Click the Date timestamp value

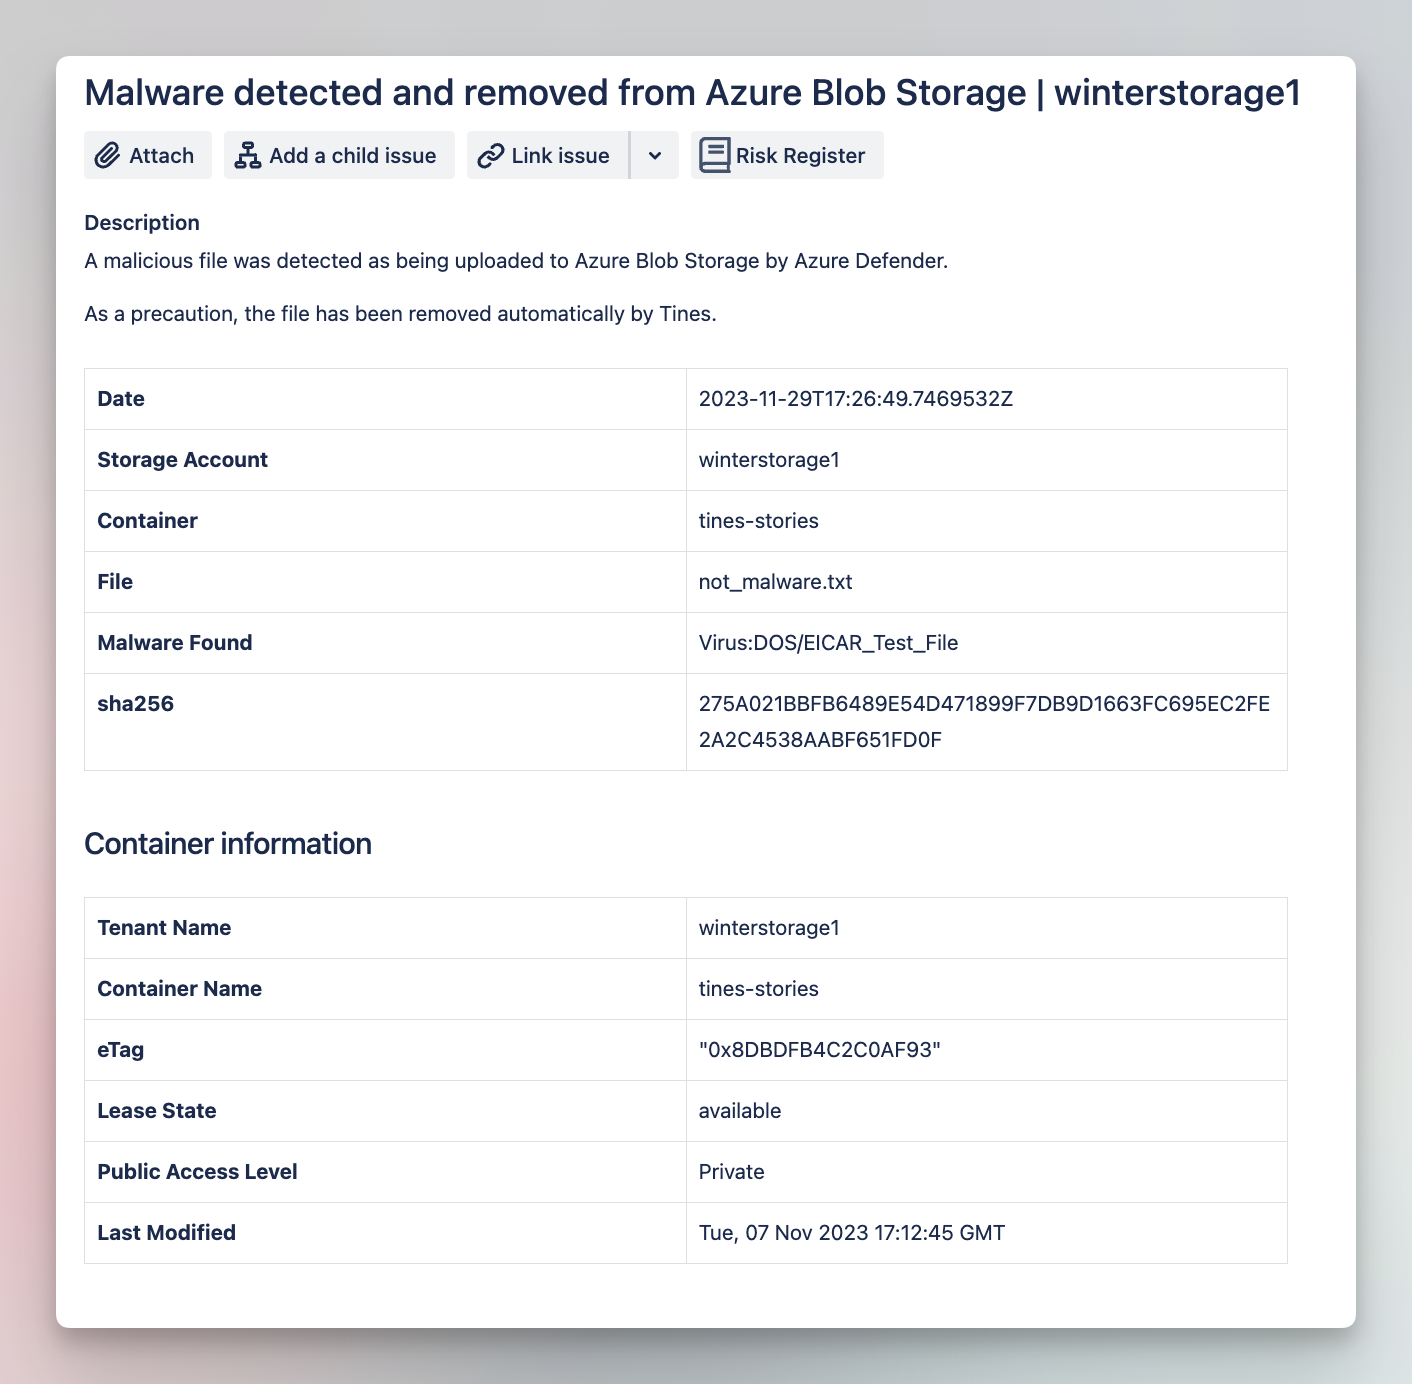point(855,399)
